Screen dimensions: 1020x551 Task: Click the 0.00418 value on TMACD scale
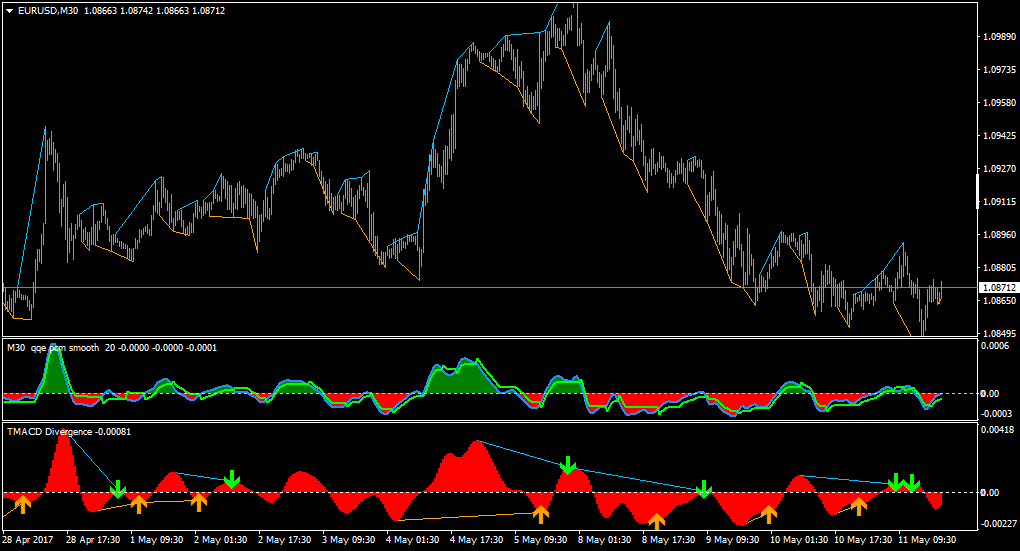(x=997, y=430)
